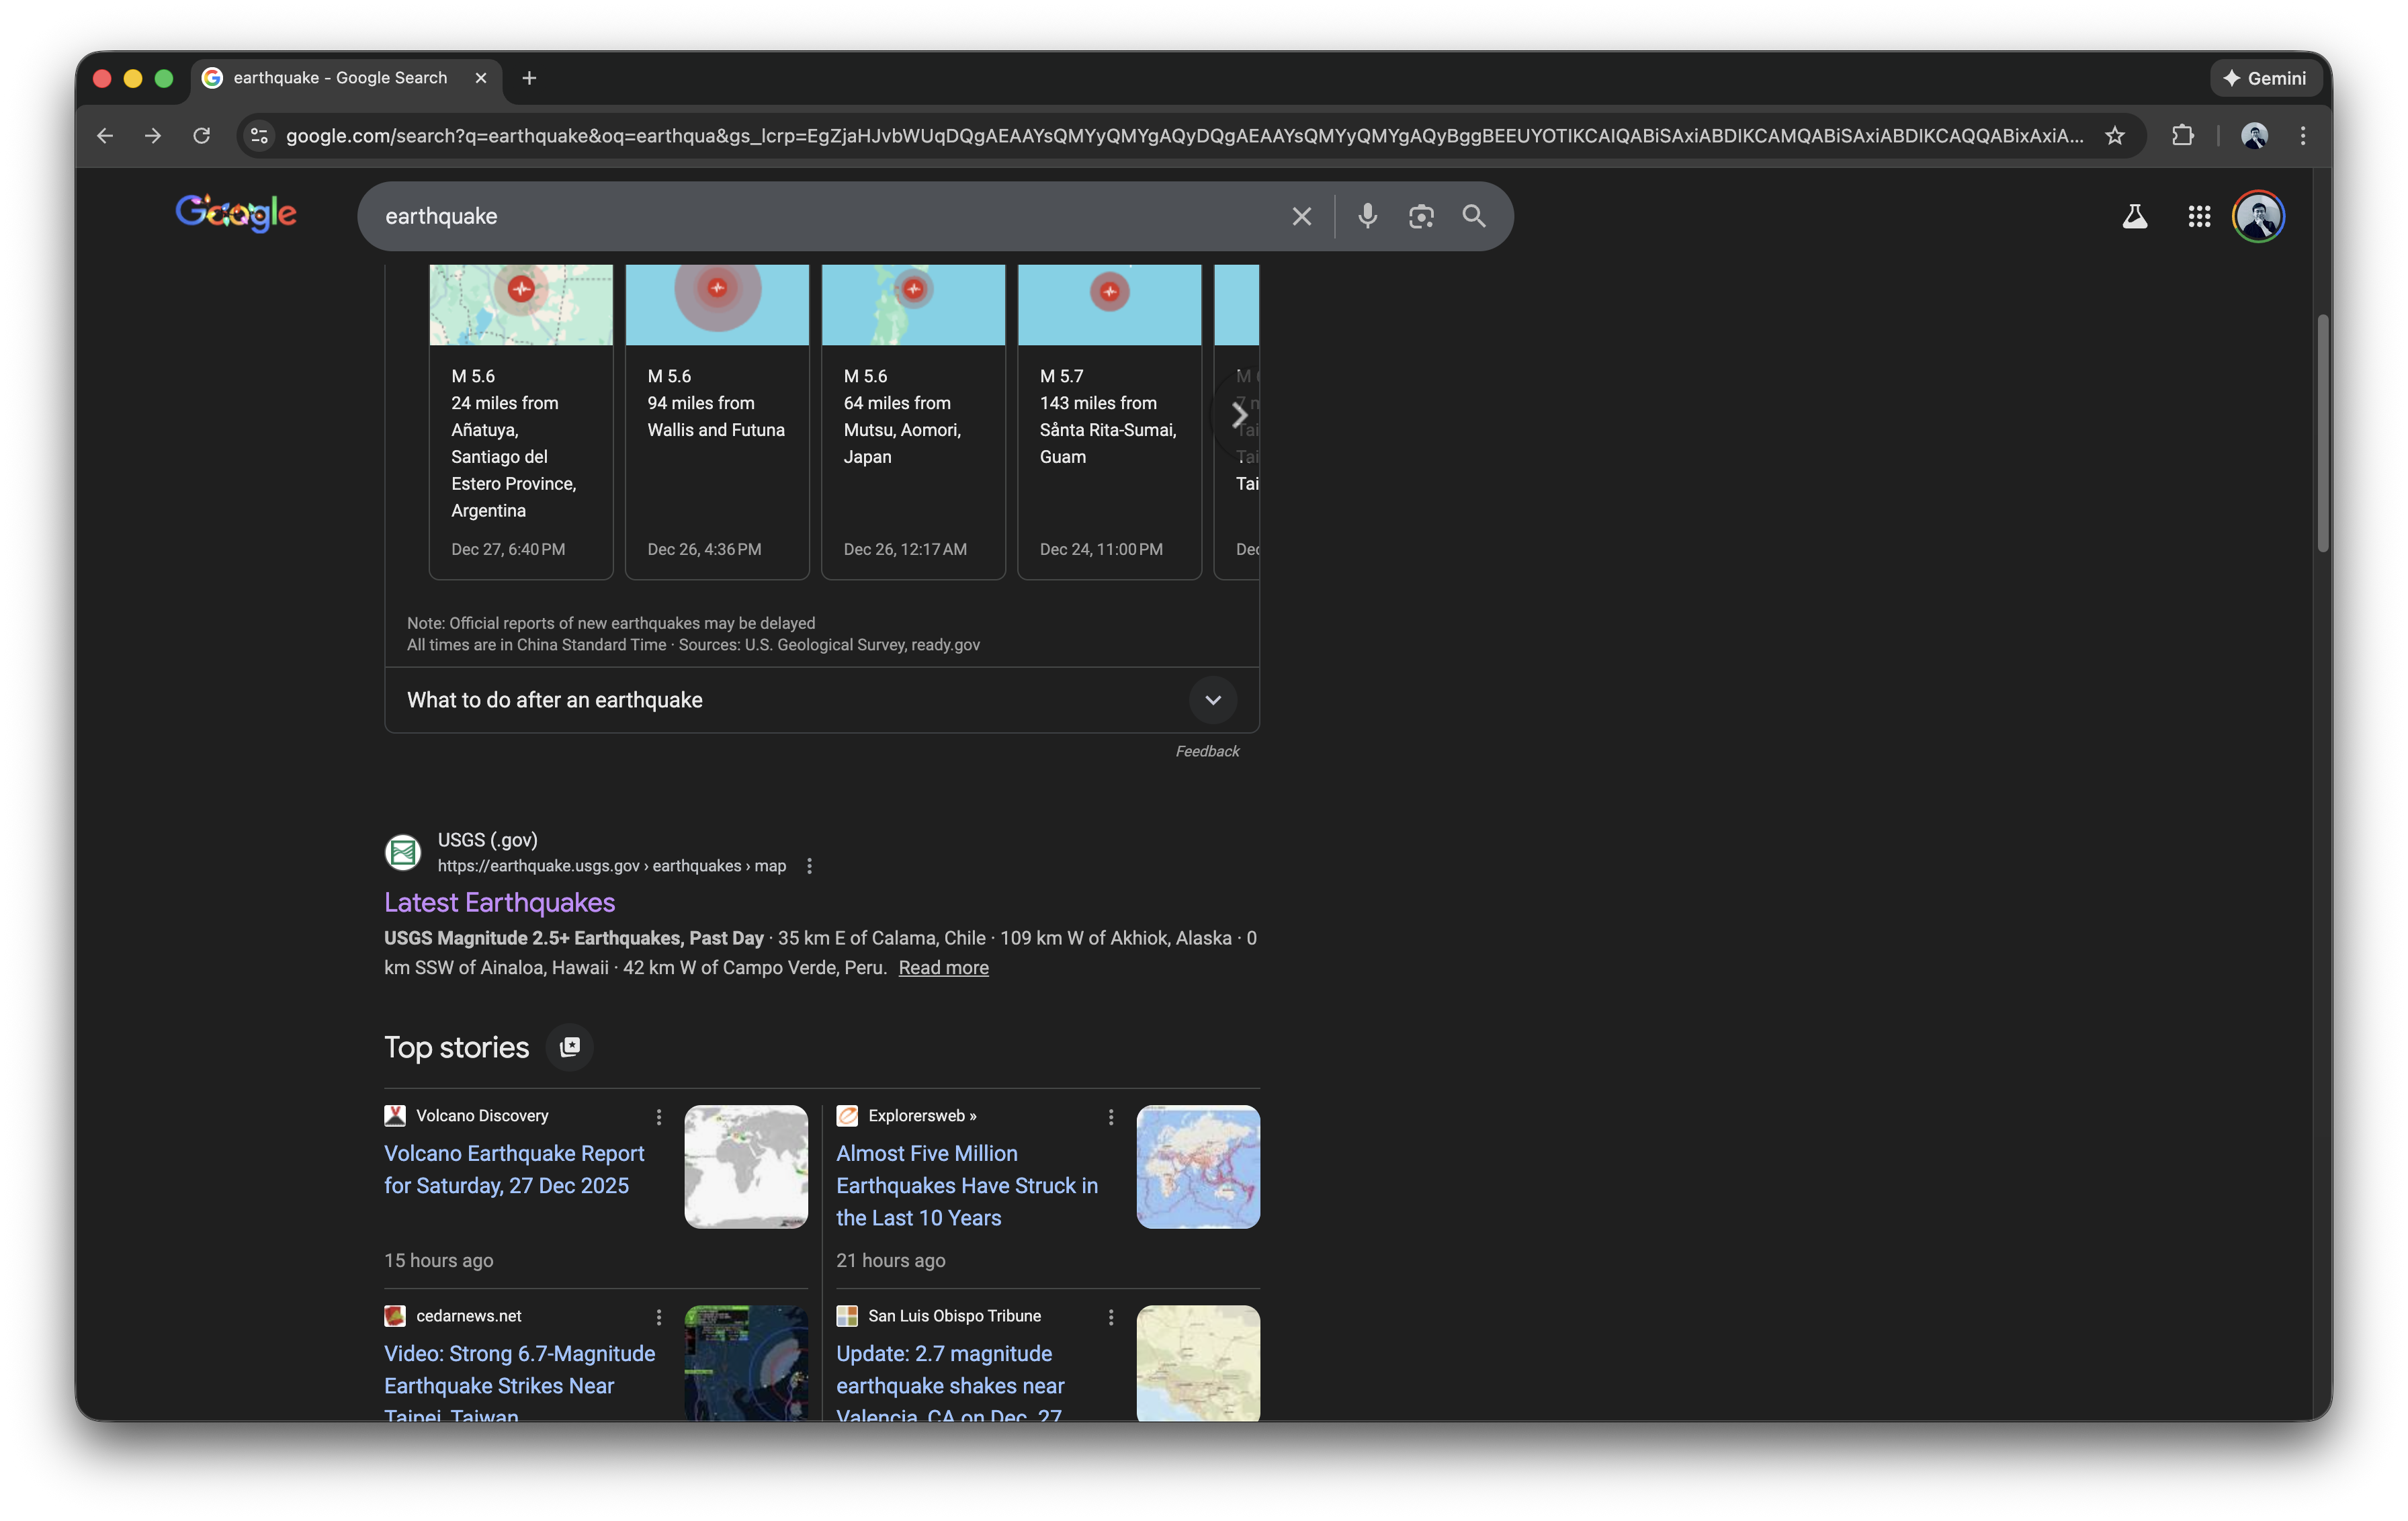Open the Google Account avatar

click(x=2259, y=216)
